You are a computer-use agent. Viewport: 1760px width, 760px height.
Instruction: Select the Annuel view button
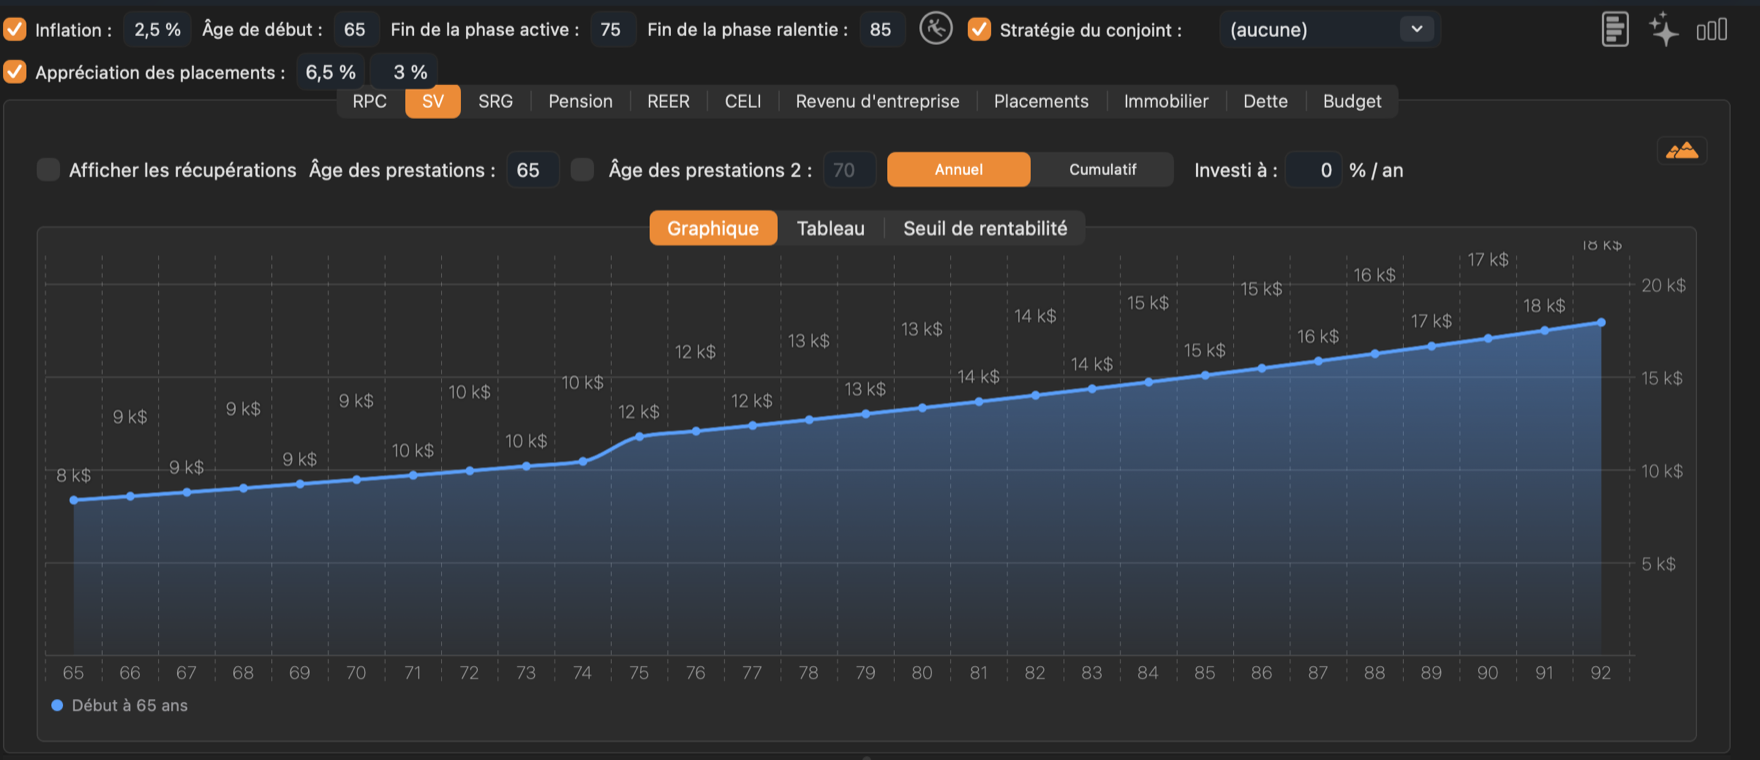pos(959,169)
